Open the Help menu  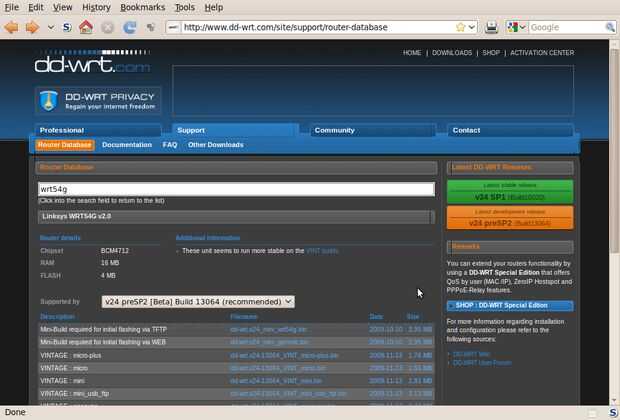coord(214,7)
